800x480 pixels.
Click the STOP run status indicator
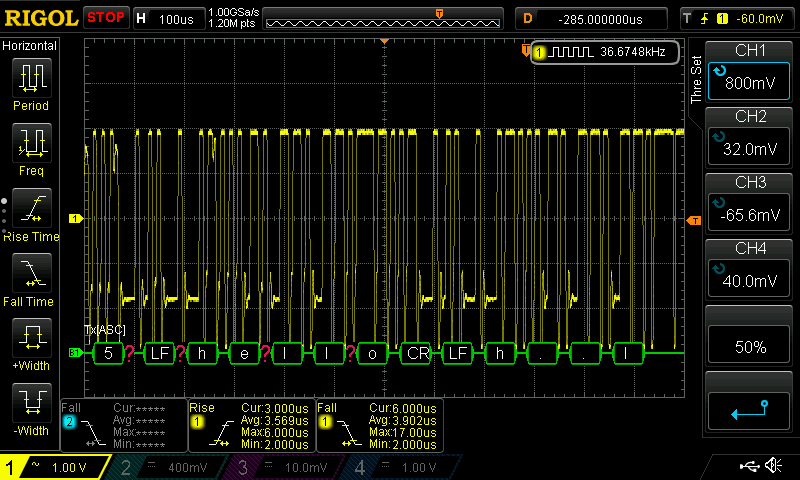[106, 18]
